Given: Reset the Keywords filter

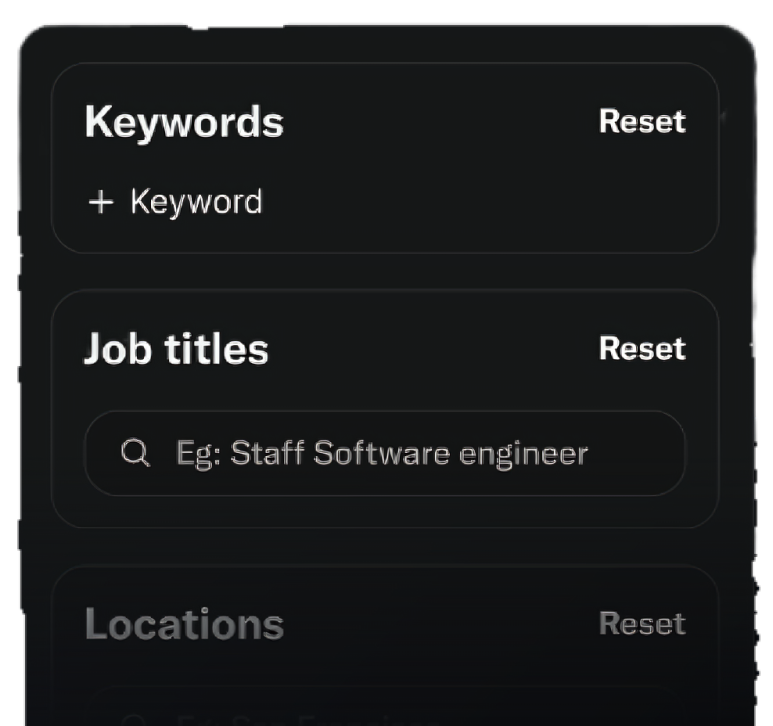Looking at the screenshot, I should click(x=642, y=122).
